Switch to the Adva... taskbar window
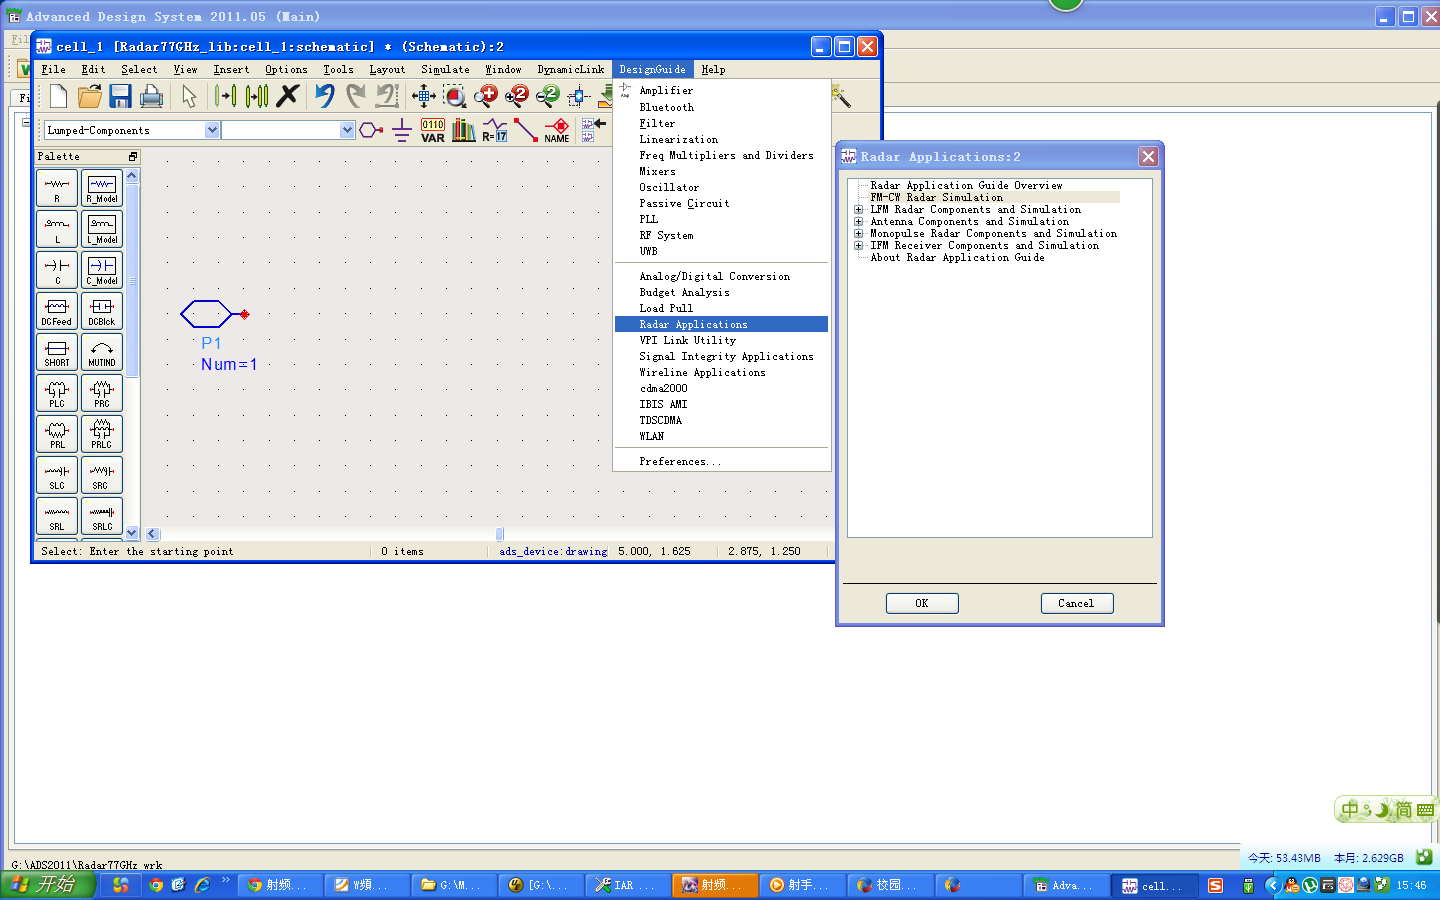Viewport: 1440px width, 900px height. pyautogui.click(x=1066, y=885)
